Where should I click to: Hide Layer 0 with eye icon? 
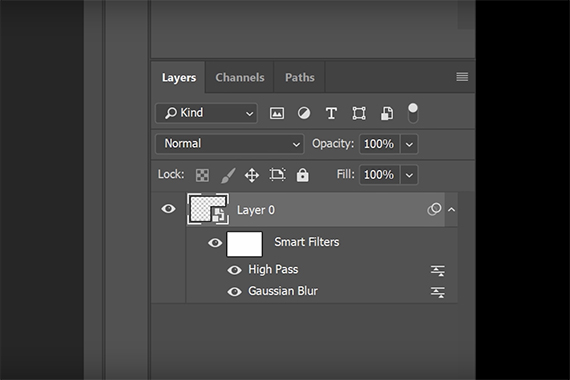pyautogui.click(x=168, y=209)
